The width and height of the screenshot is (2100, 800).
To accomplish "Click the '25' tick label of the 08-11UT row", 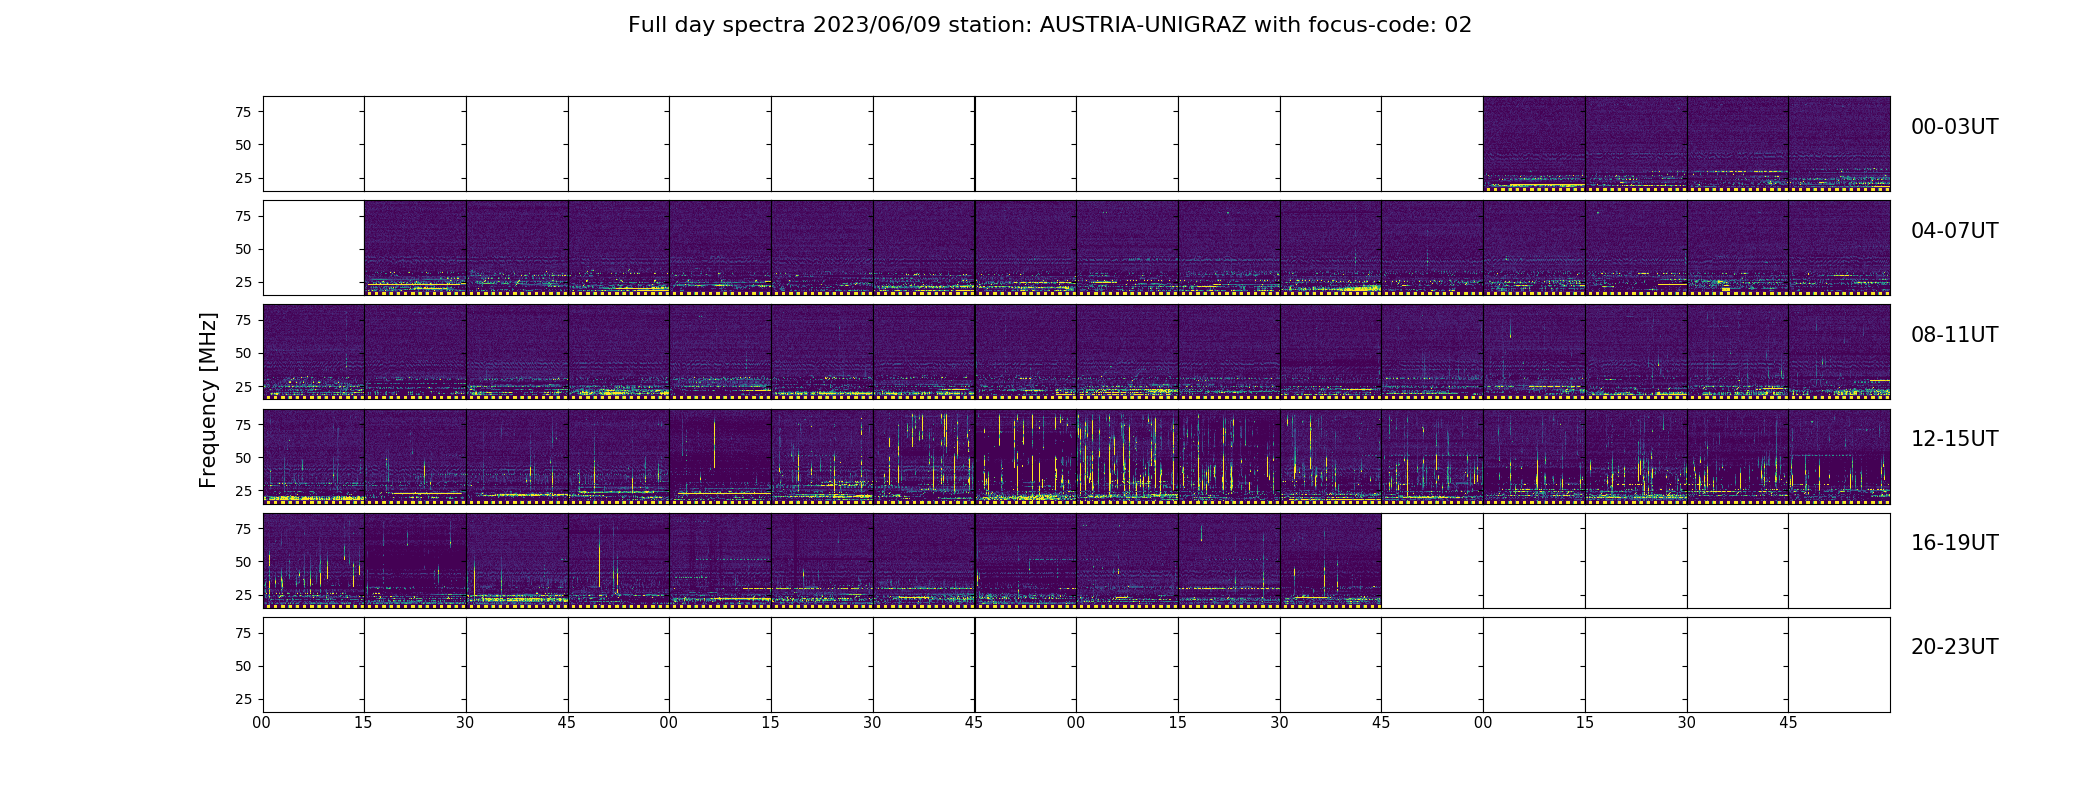I will (242, 387).
